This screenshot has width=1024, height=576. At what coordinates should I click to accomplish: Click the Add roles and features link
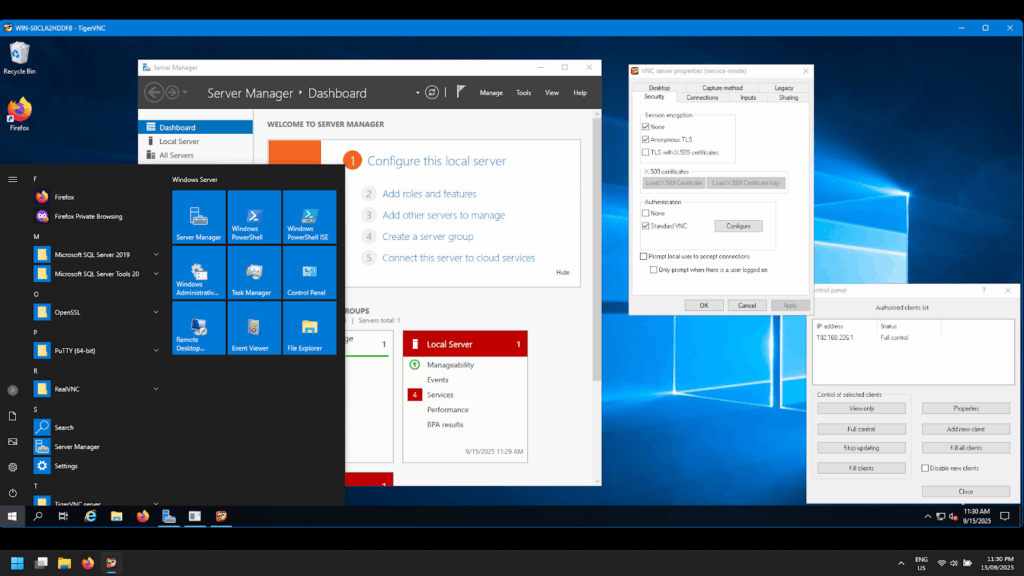429,194
